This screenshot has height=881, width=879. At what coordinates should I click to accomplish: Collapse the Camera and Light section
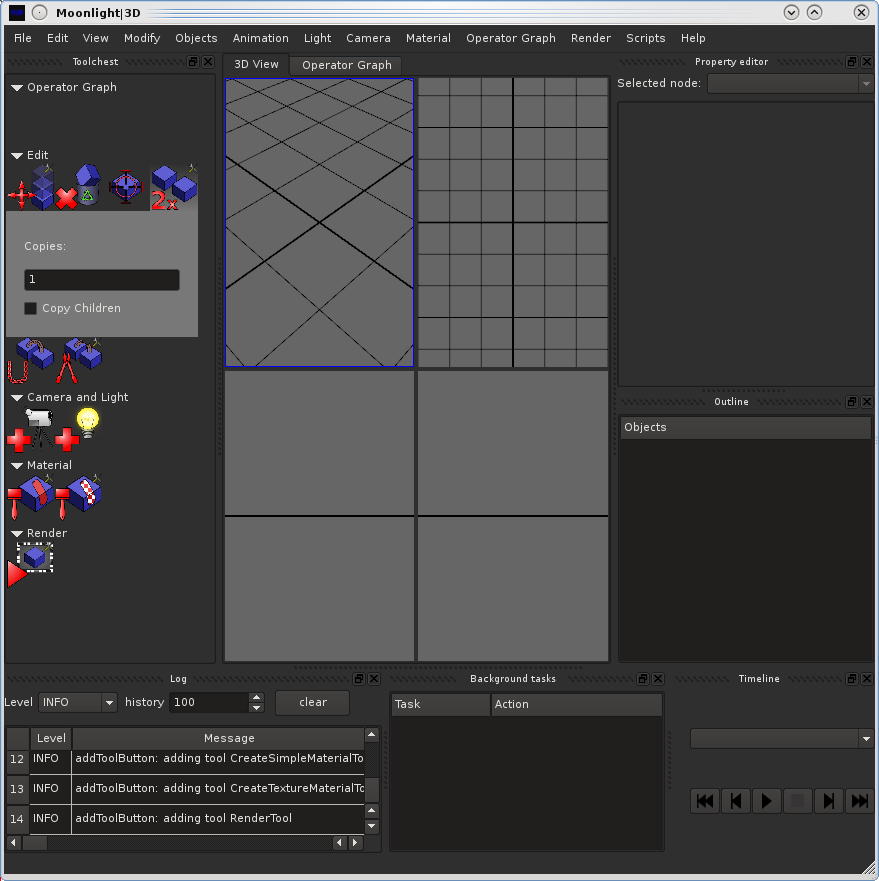point(17,398)
